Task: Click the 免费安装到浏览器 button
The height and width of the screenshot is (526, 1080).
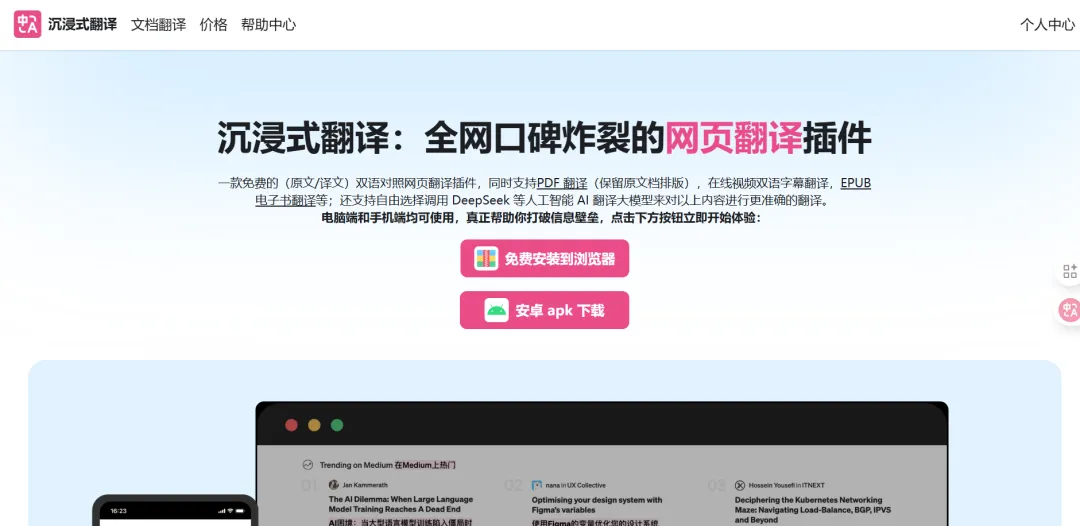Action: pos(544,258)
